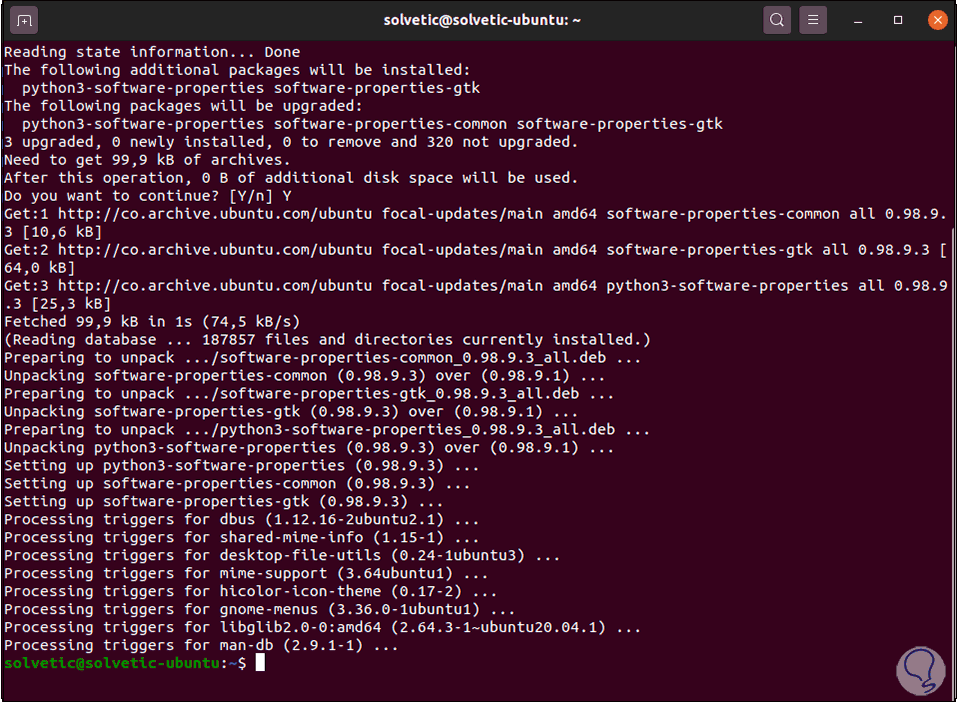Click the green solvetic@solvetic-ubuntu prompt text

point(111,663)
